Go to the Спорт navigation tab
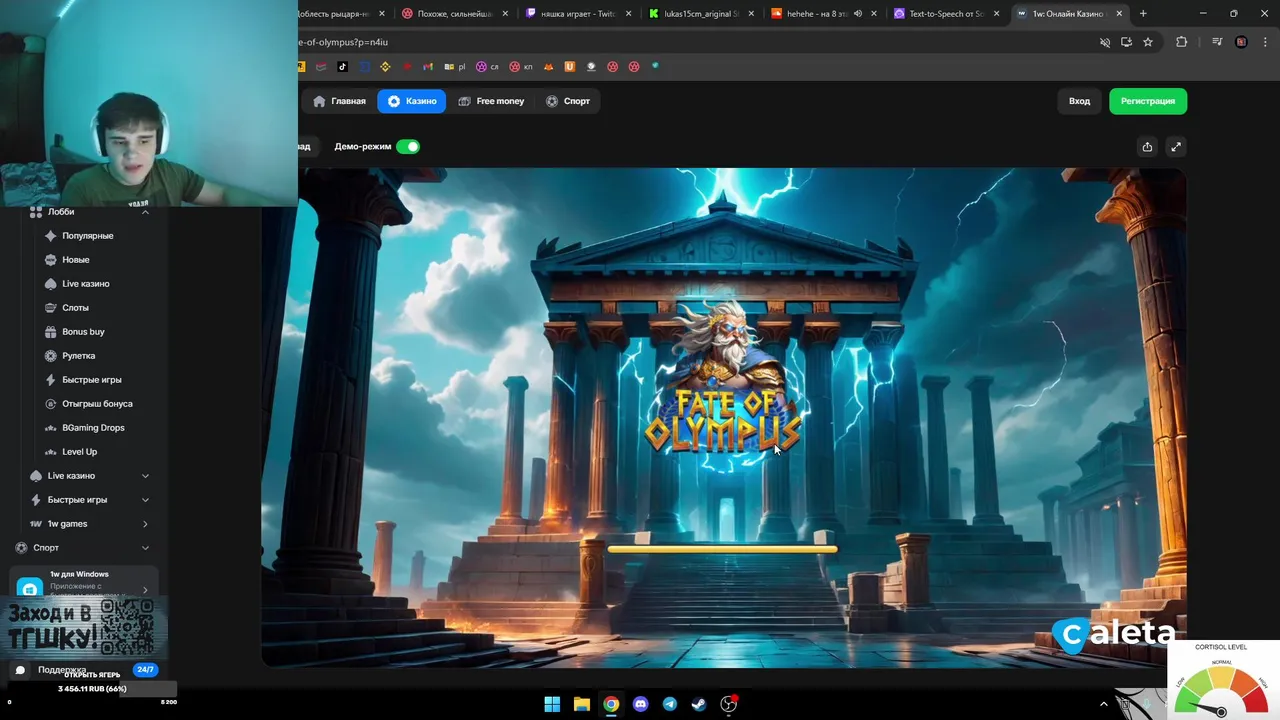Image resolution: width=1280 pixels, height=720 pixels. (x=568, y=101)
